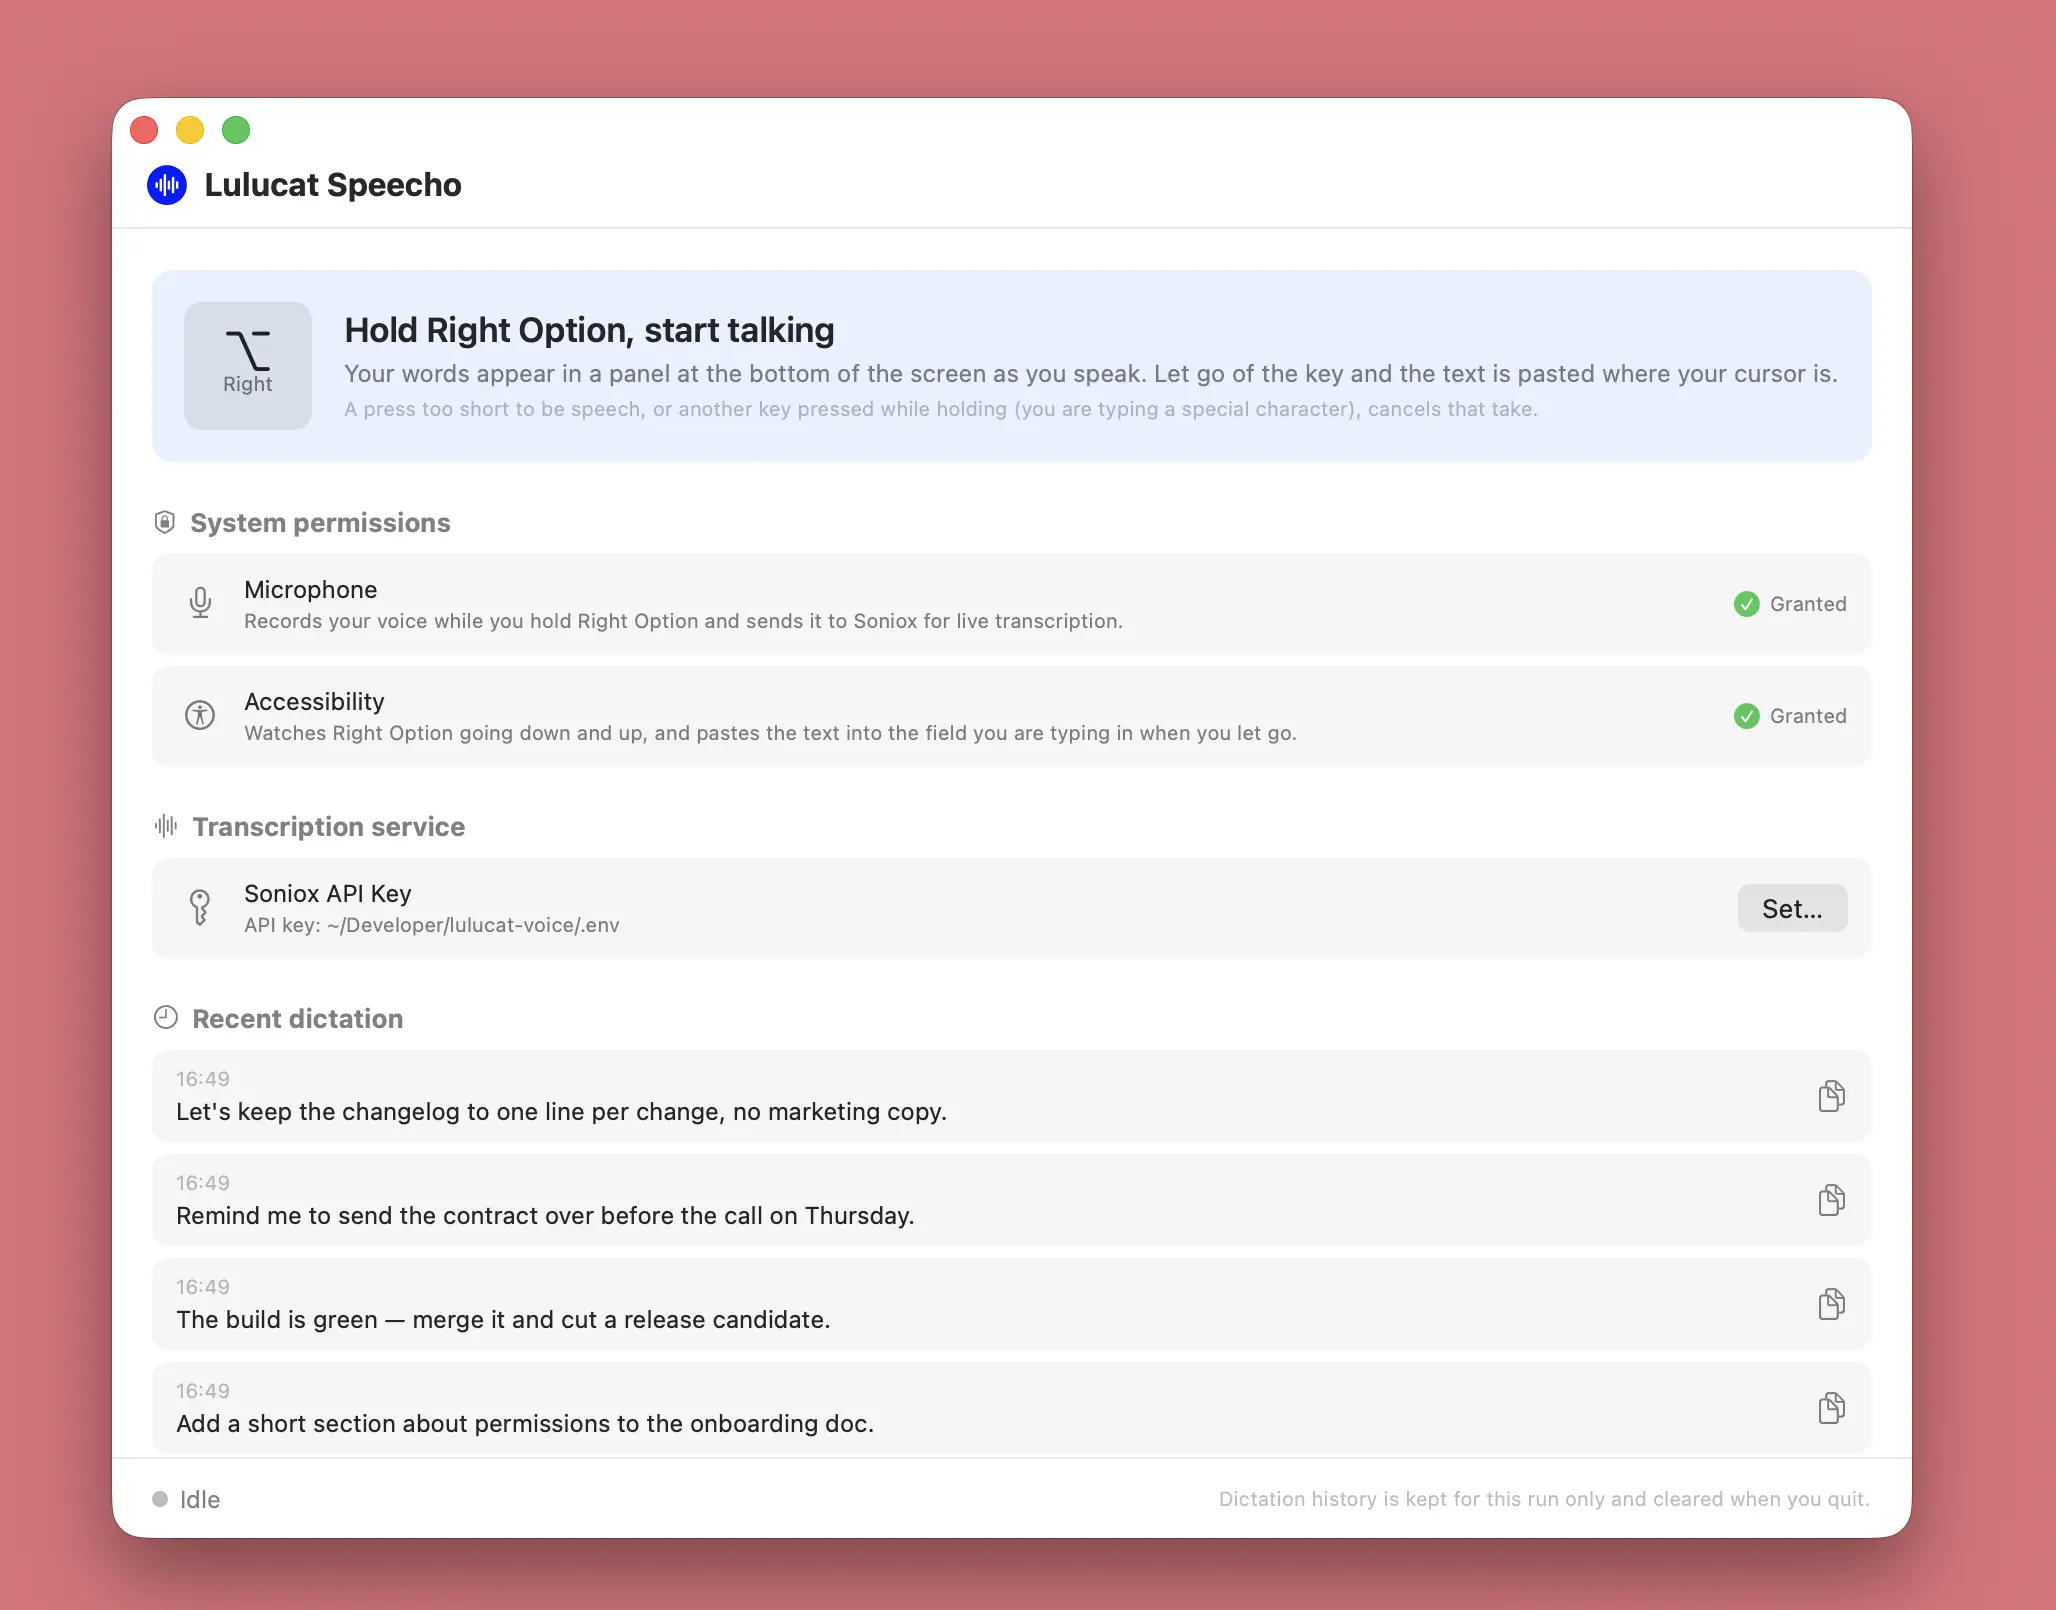Click the Accessibility description "Watches Right Option going down"
The image size is (2056, 1610).
pyautogui.click(x=771, y=733)
